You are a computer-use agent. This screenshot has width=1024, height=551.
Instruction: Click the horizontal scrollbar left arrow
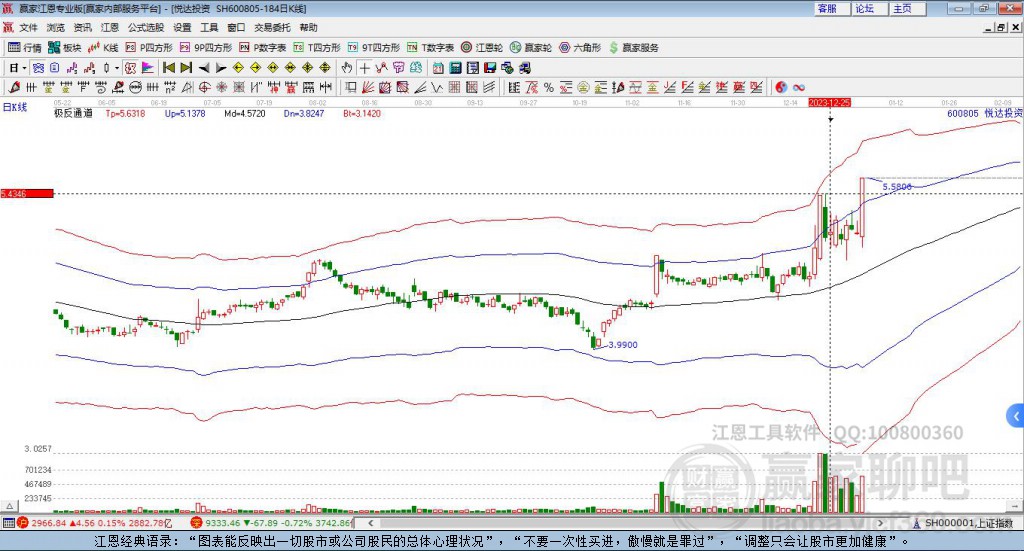(x=370, y=523)
